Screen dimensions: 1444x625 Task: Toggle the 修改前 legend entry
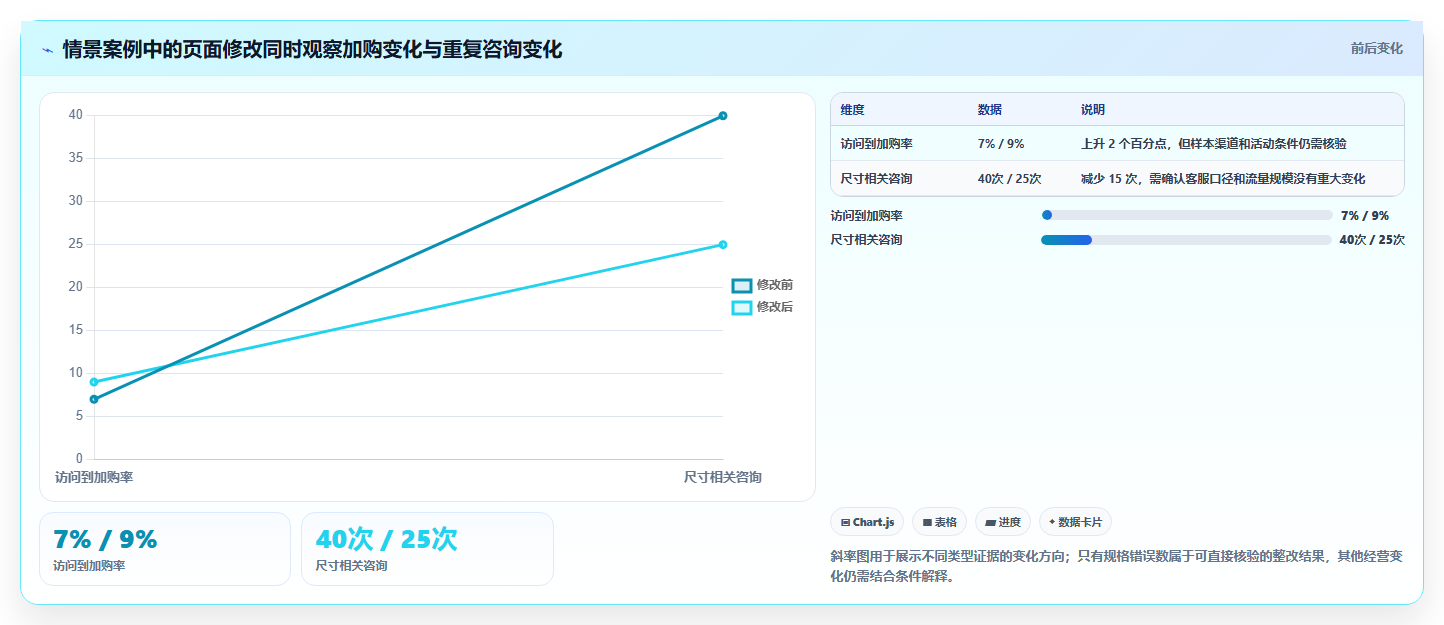click(x=762, y=285)
